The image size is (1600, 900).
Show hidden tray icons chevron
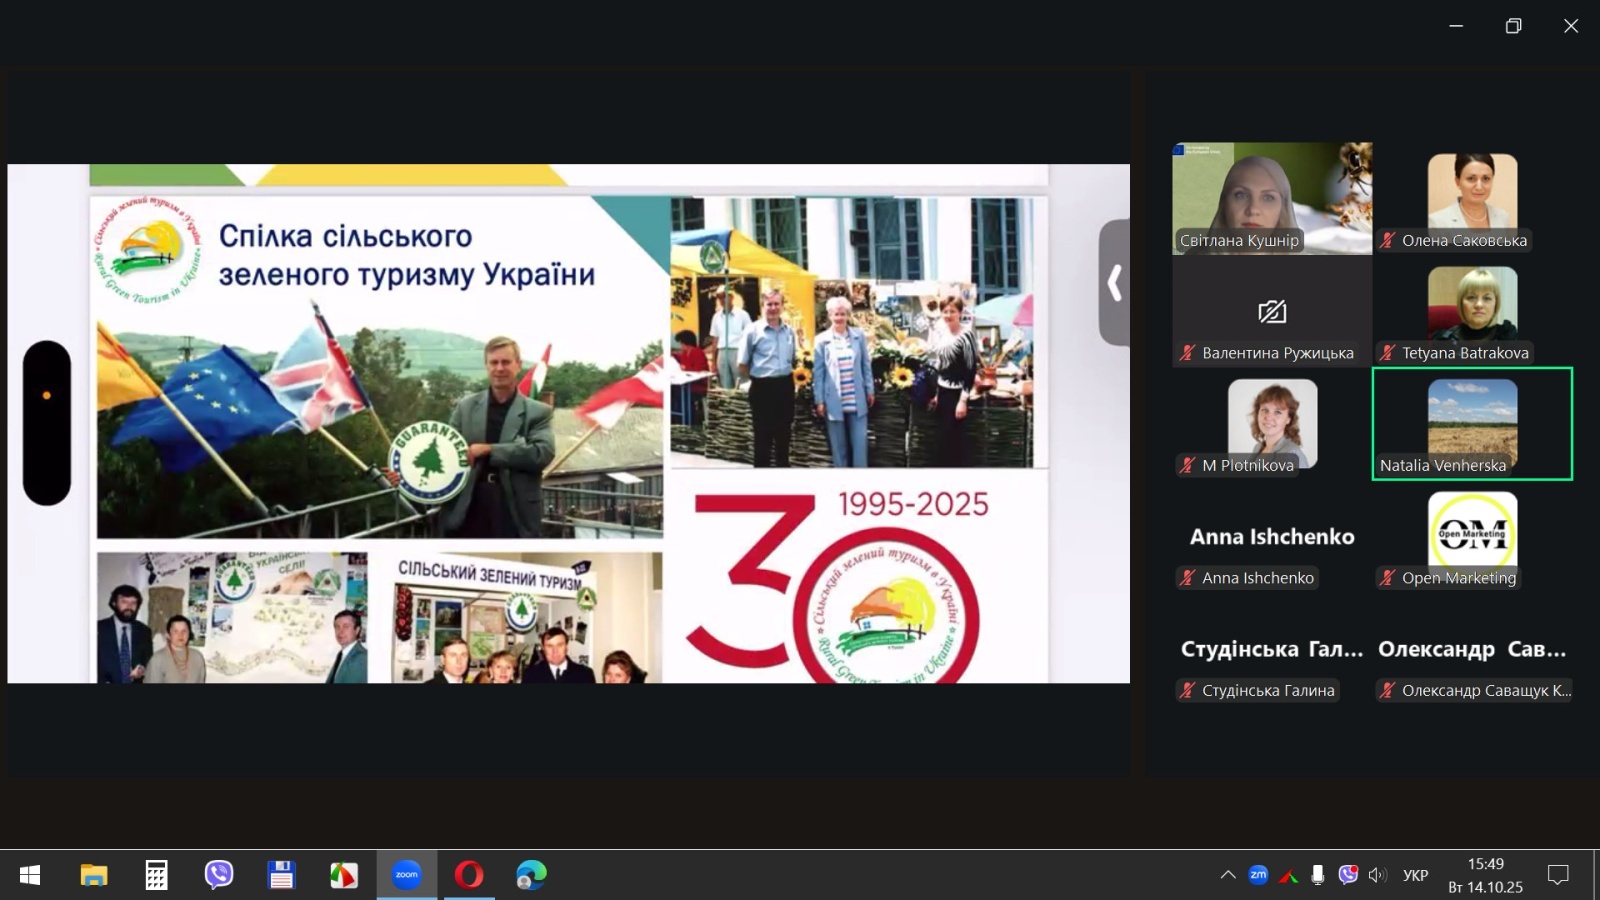tap(1228, 875)
